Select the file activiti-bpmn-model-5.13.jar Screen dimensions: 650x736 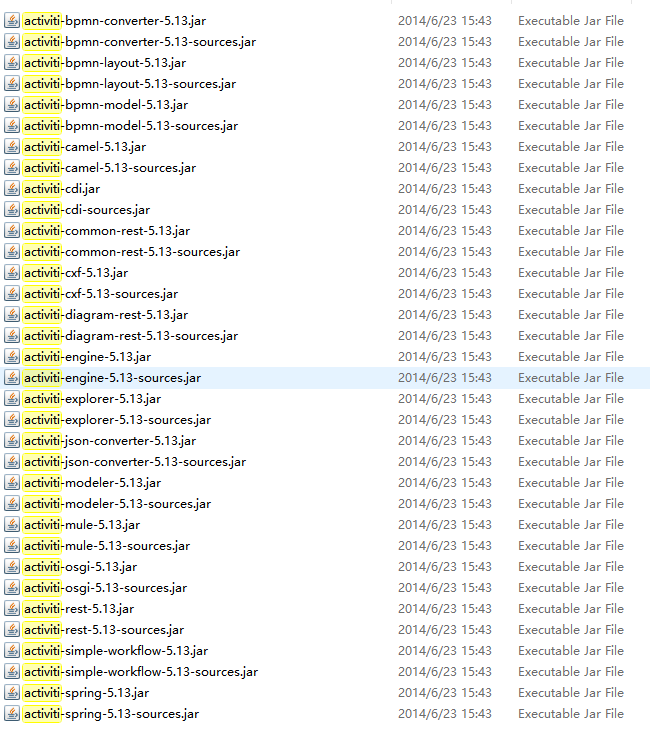coord(106,105)
